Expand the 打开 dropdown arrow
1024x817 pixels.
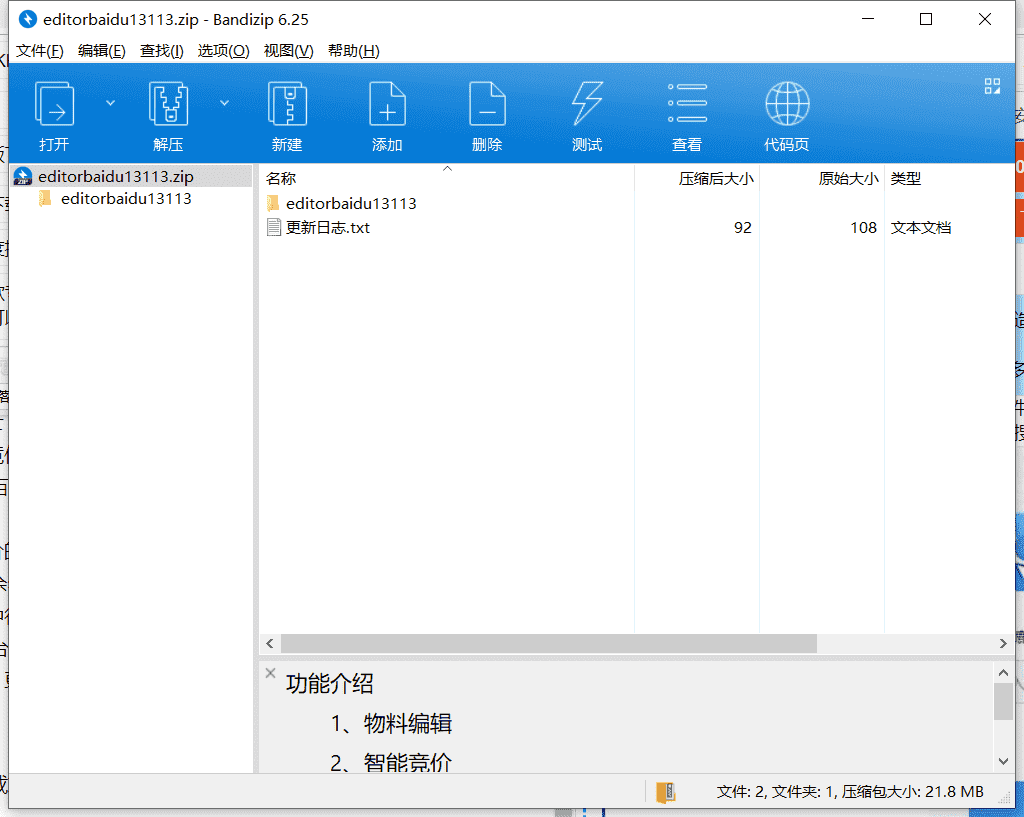pyautogui.click(x=110, y=103)
